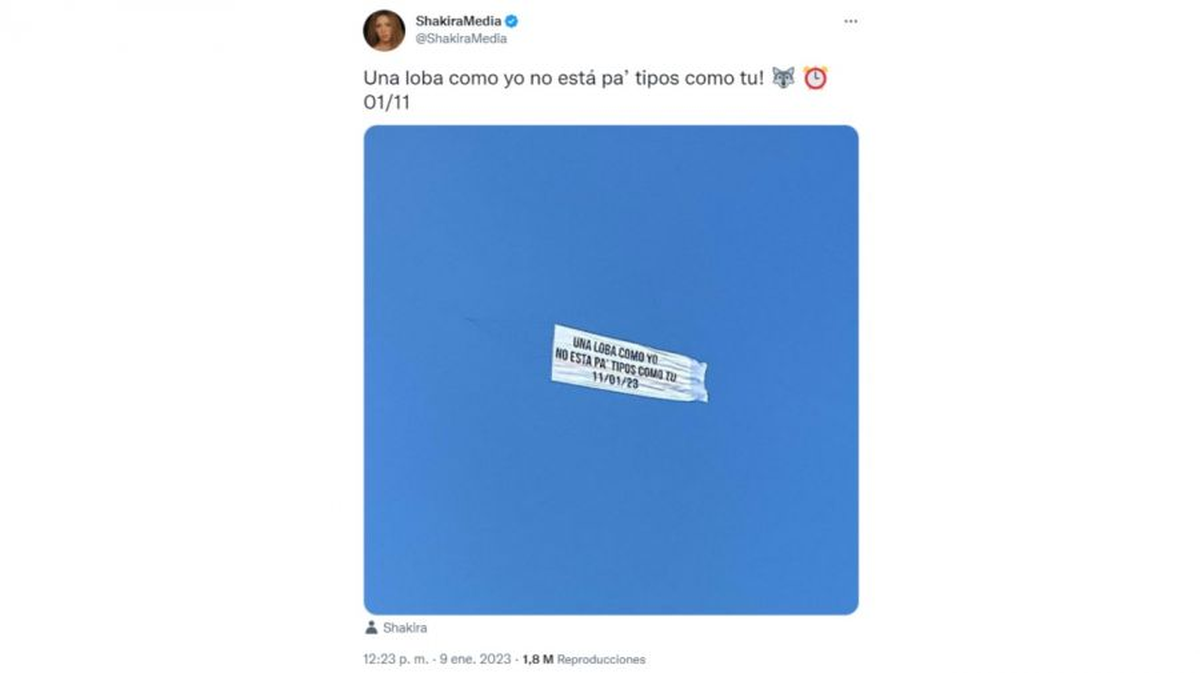Click the blue verified badge

512,21
